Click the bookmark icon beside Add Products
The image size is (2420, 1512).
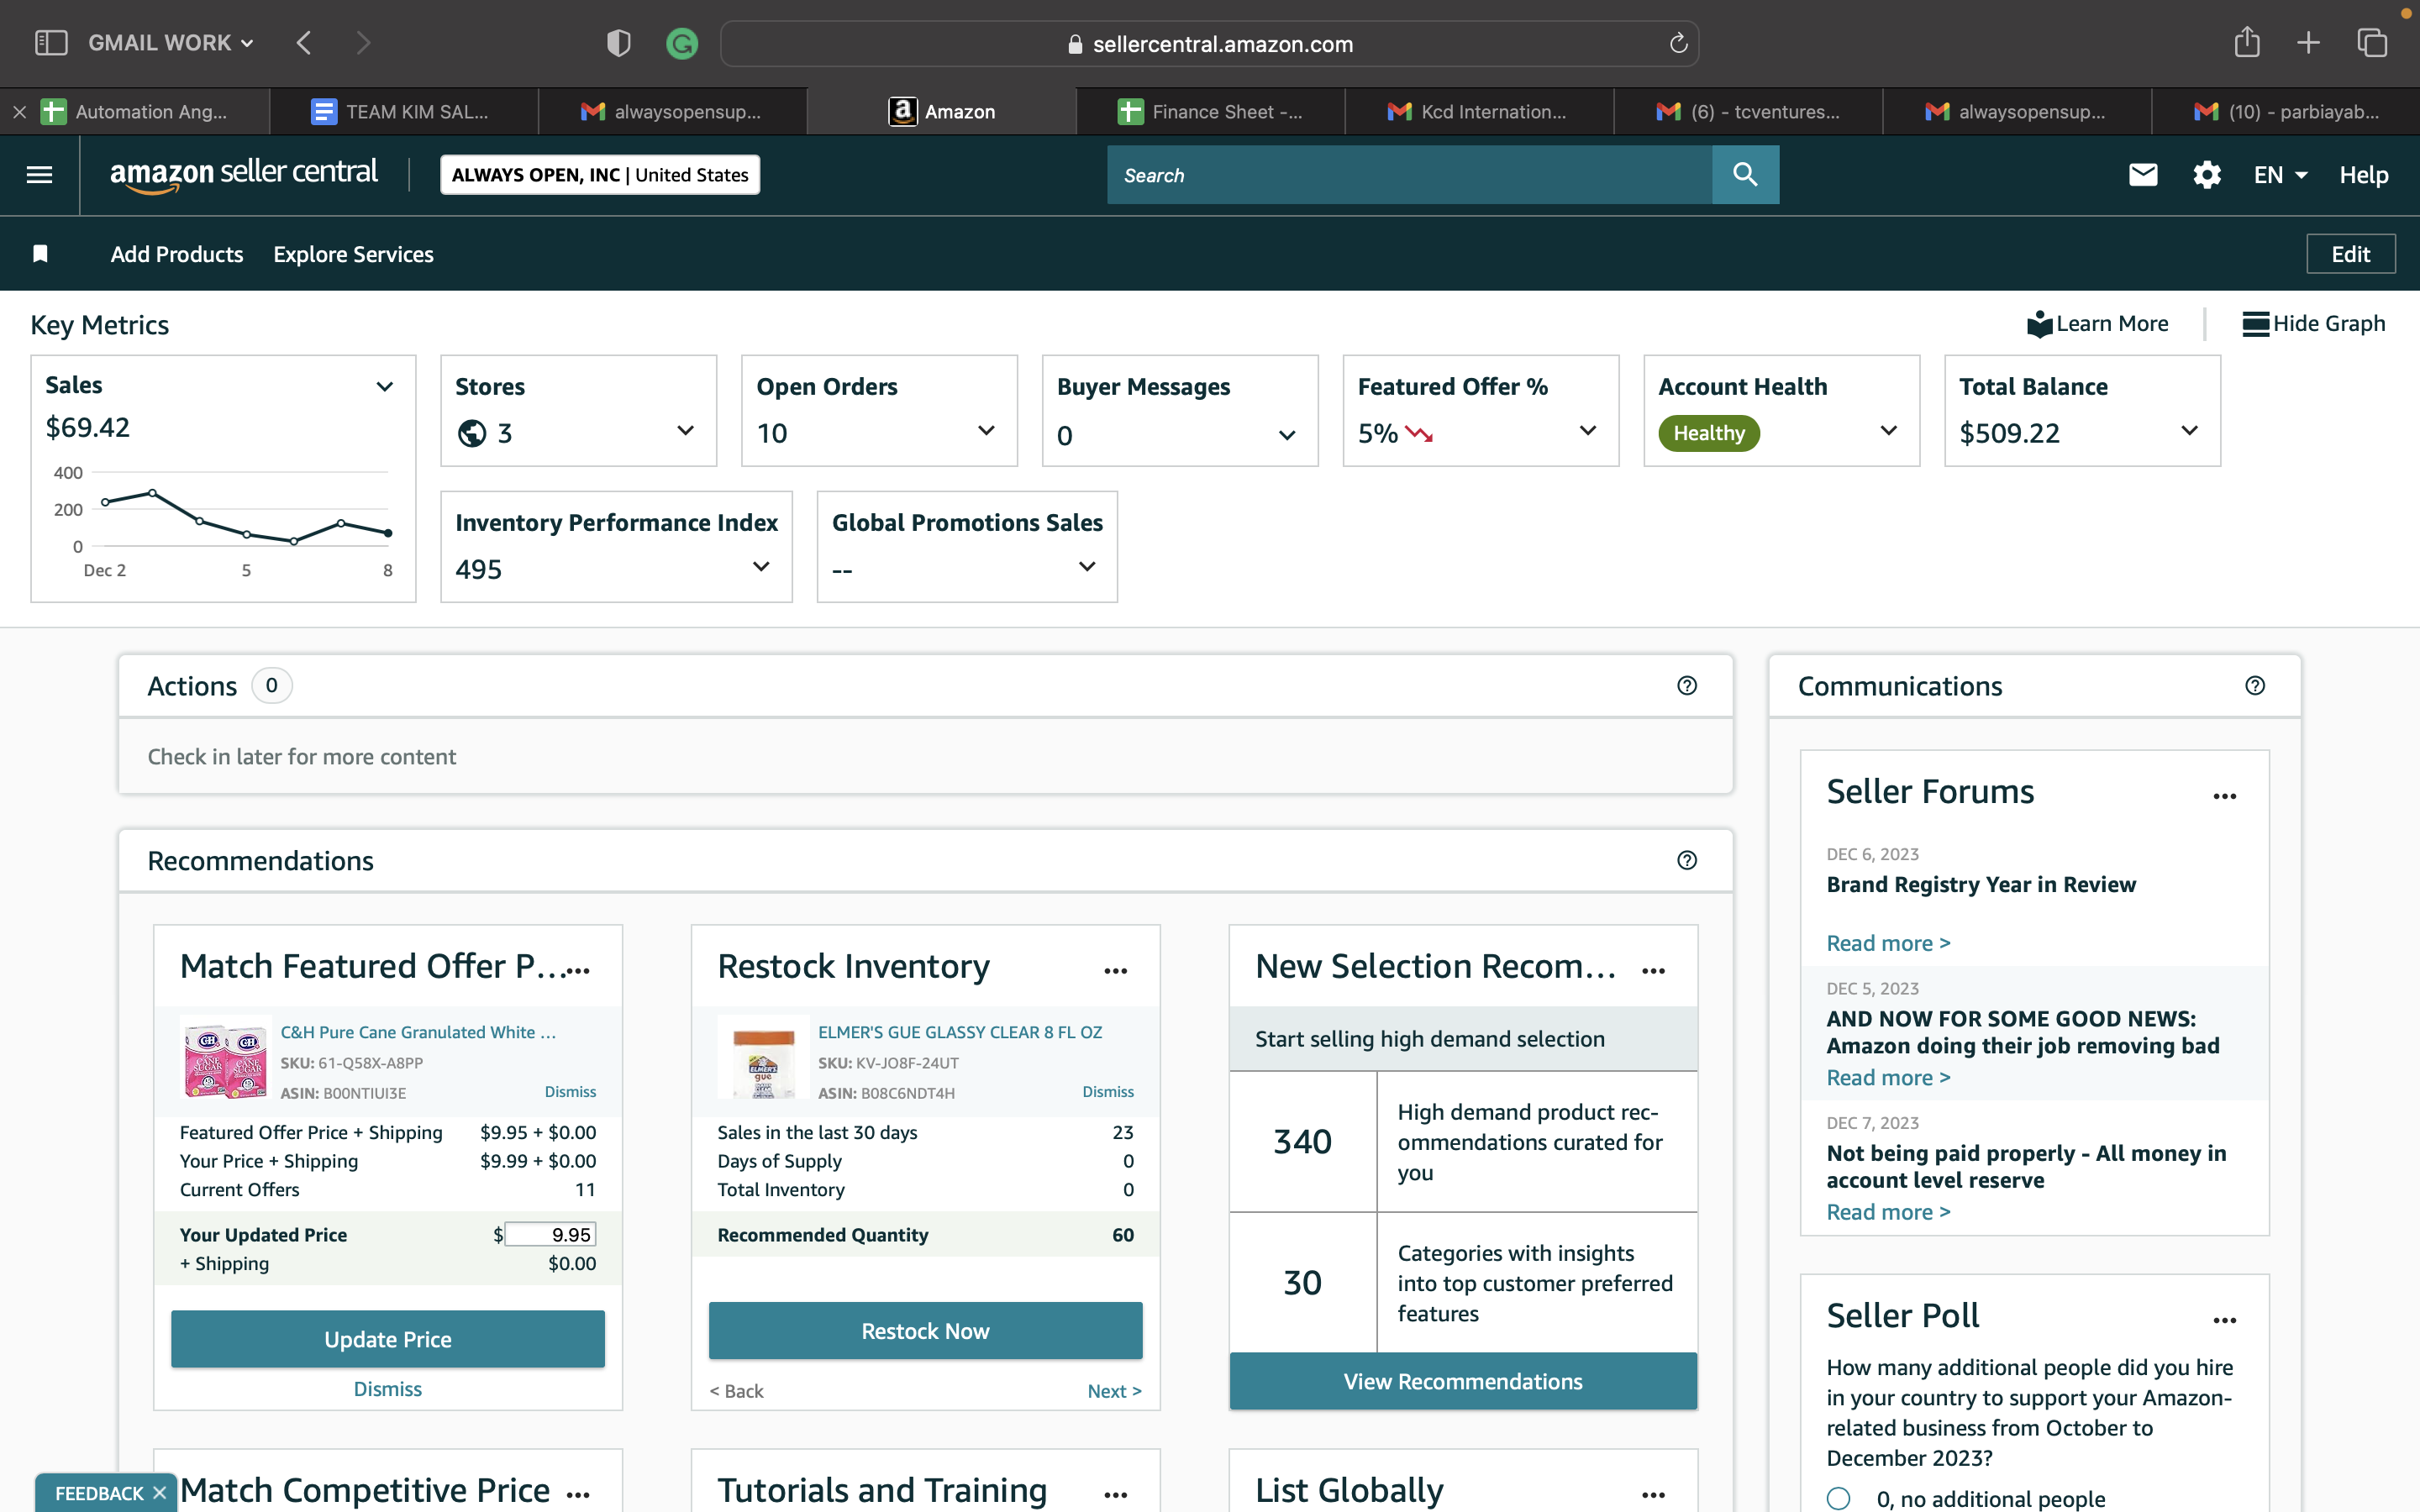click(x=40, y=254)
